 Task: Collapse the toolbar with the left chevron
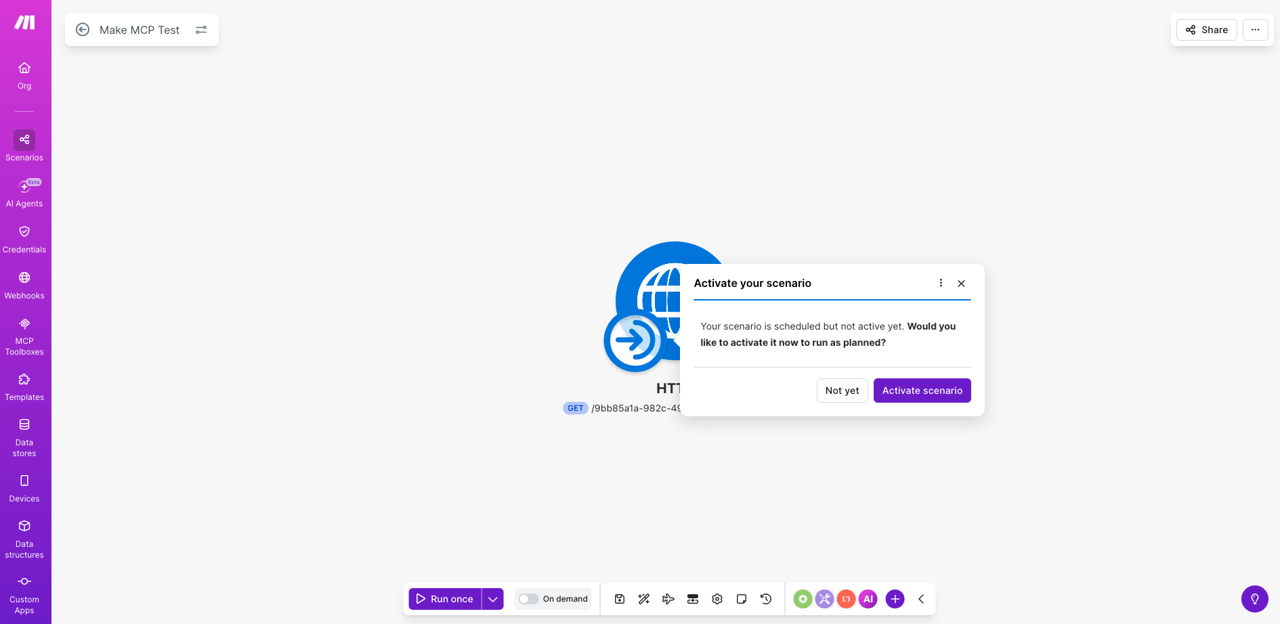click(921, 599)
